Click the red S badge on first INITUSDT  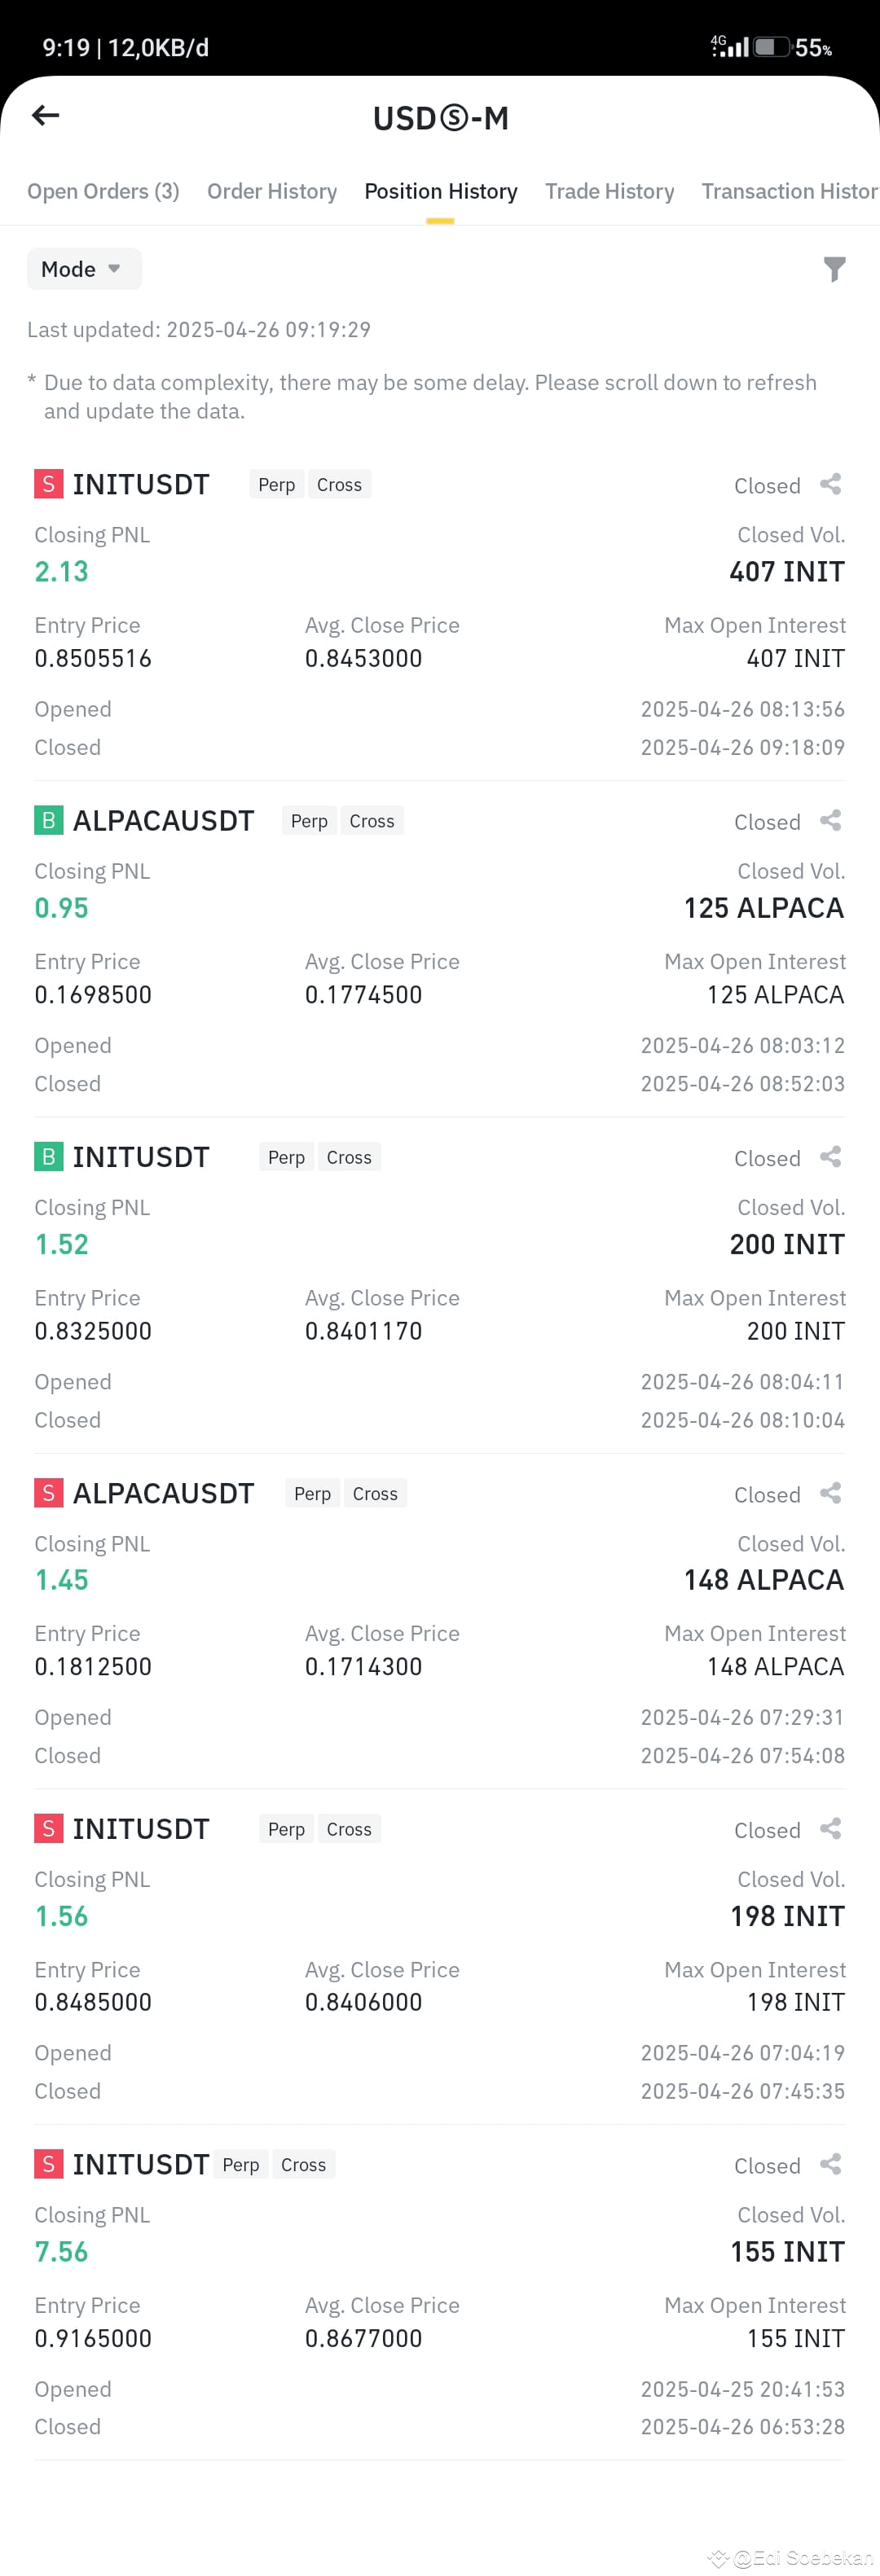click(x=49, y=484)
